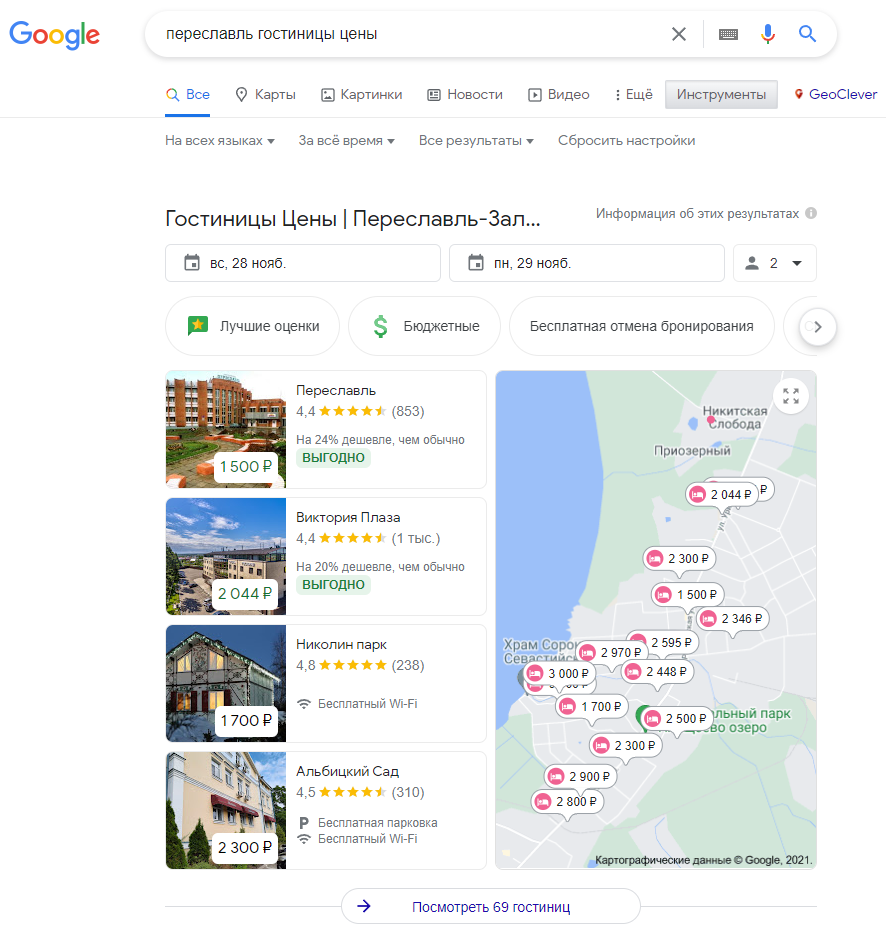Click the (853) reviews count
The image size is (886, 928).
tap(408, 411)
